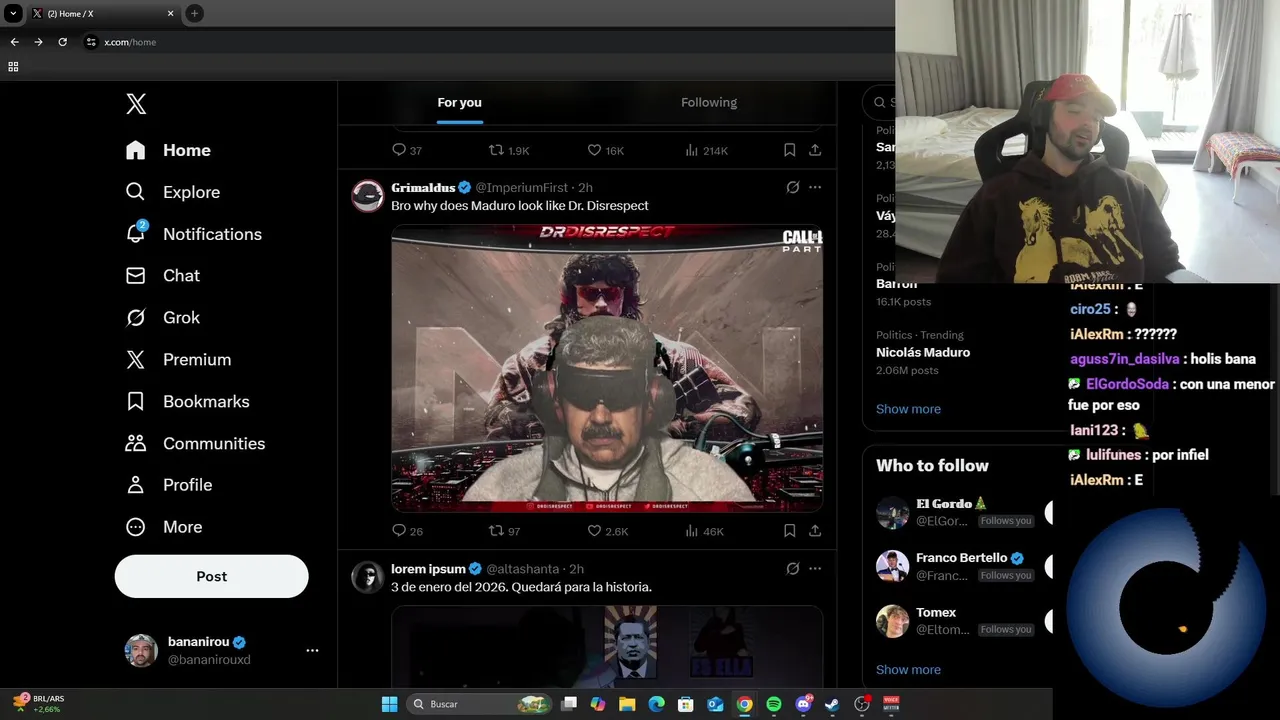Viewport: 1280px width, 720px height.
Task: Open the Chat section
Action: click(x=162, y=275)
